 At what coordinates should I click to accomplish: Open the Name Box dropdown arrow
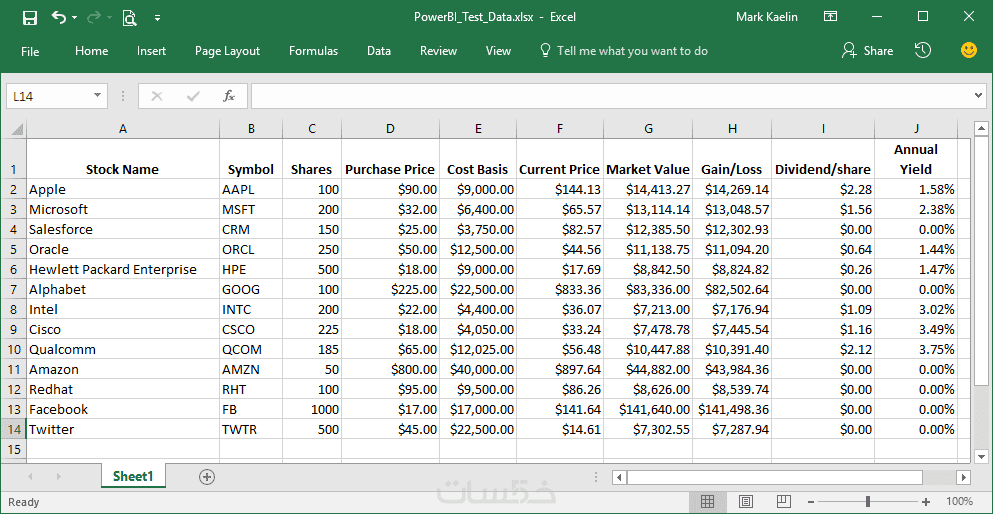click(x=98, y=96)
